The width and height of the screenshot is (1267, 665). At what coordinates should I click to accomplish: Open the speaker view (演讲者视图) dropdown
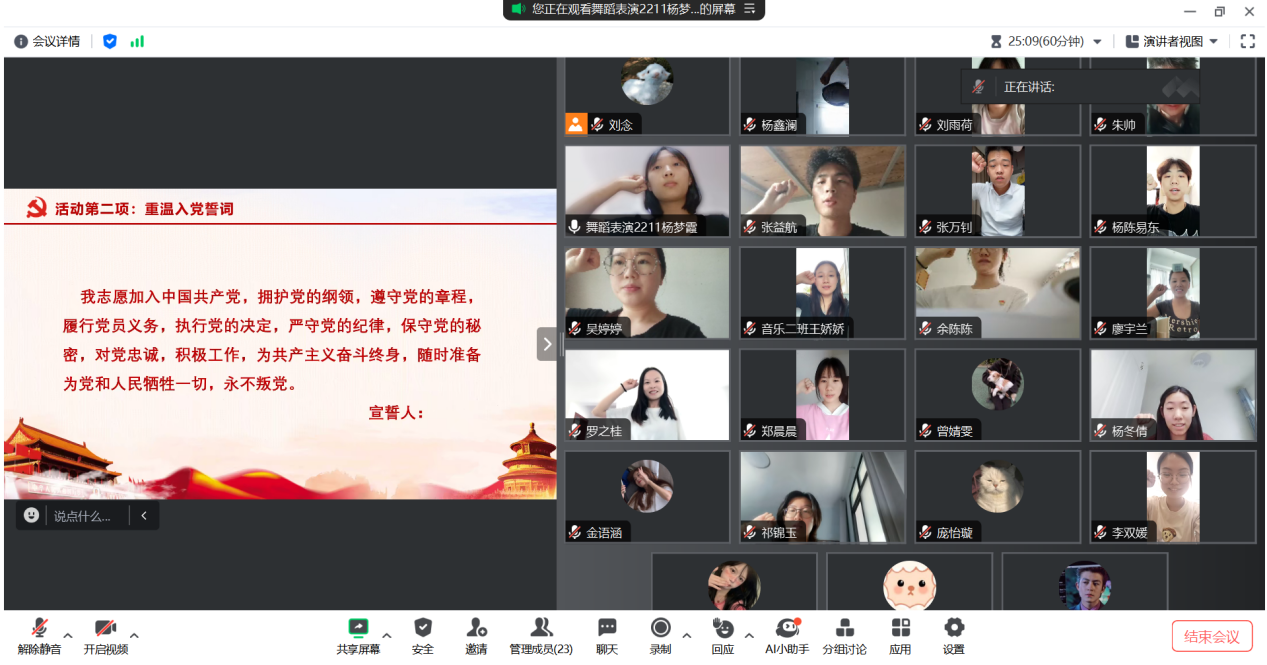[x=1172, y=41]
